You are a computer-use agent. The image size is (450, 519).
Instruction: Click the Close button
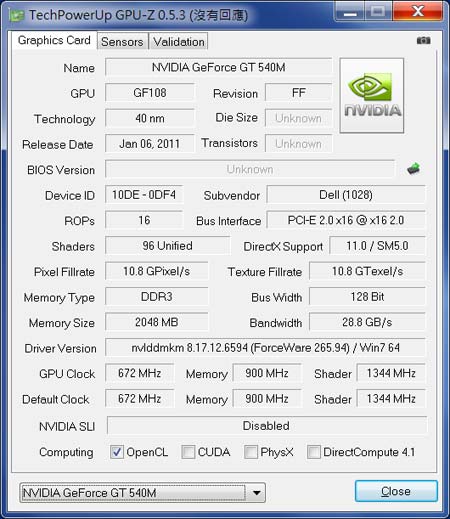tap(396, 491)
